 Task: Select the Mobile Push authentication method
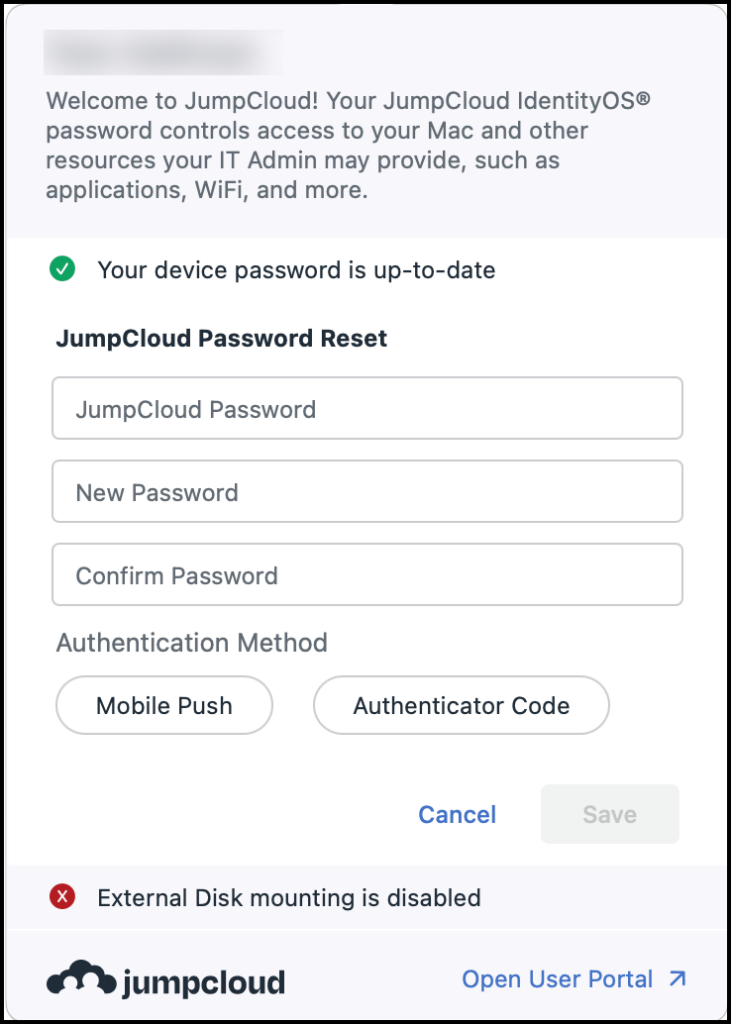pos(163,705)
